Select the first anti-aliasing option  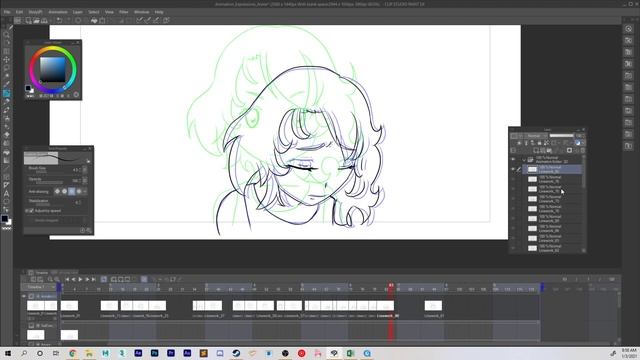[x=57, y=191]
